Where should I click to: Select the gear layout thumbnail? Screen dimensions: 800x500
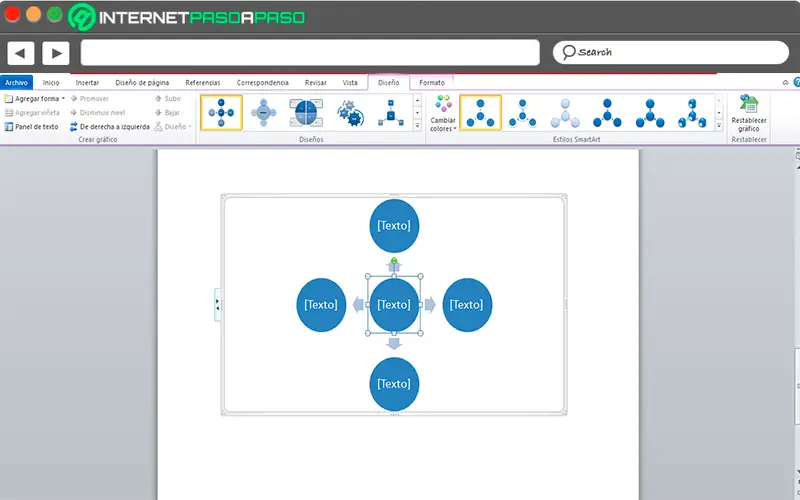tap(349, 113)
